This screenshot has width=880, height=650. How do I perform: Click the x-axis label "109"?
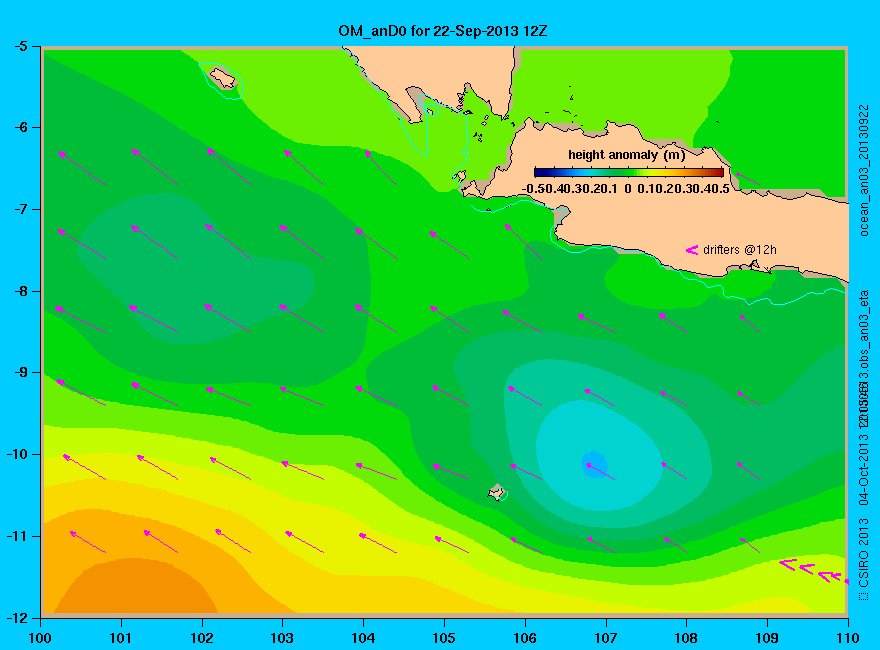pos(767,638)
